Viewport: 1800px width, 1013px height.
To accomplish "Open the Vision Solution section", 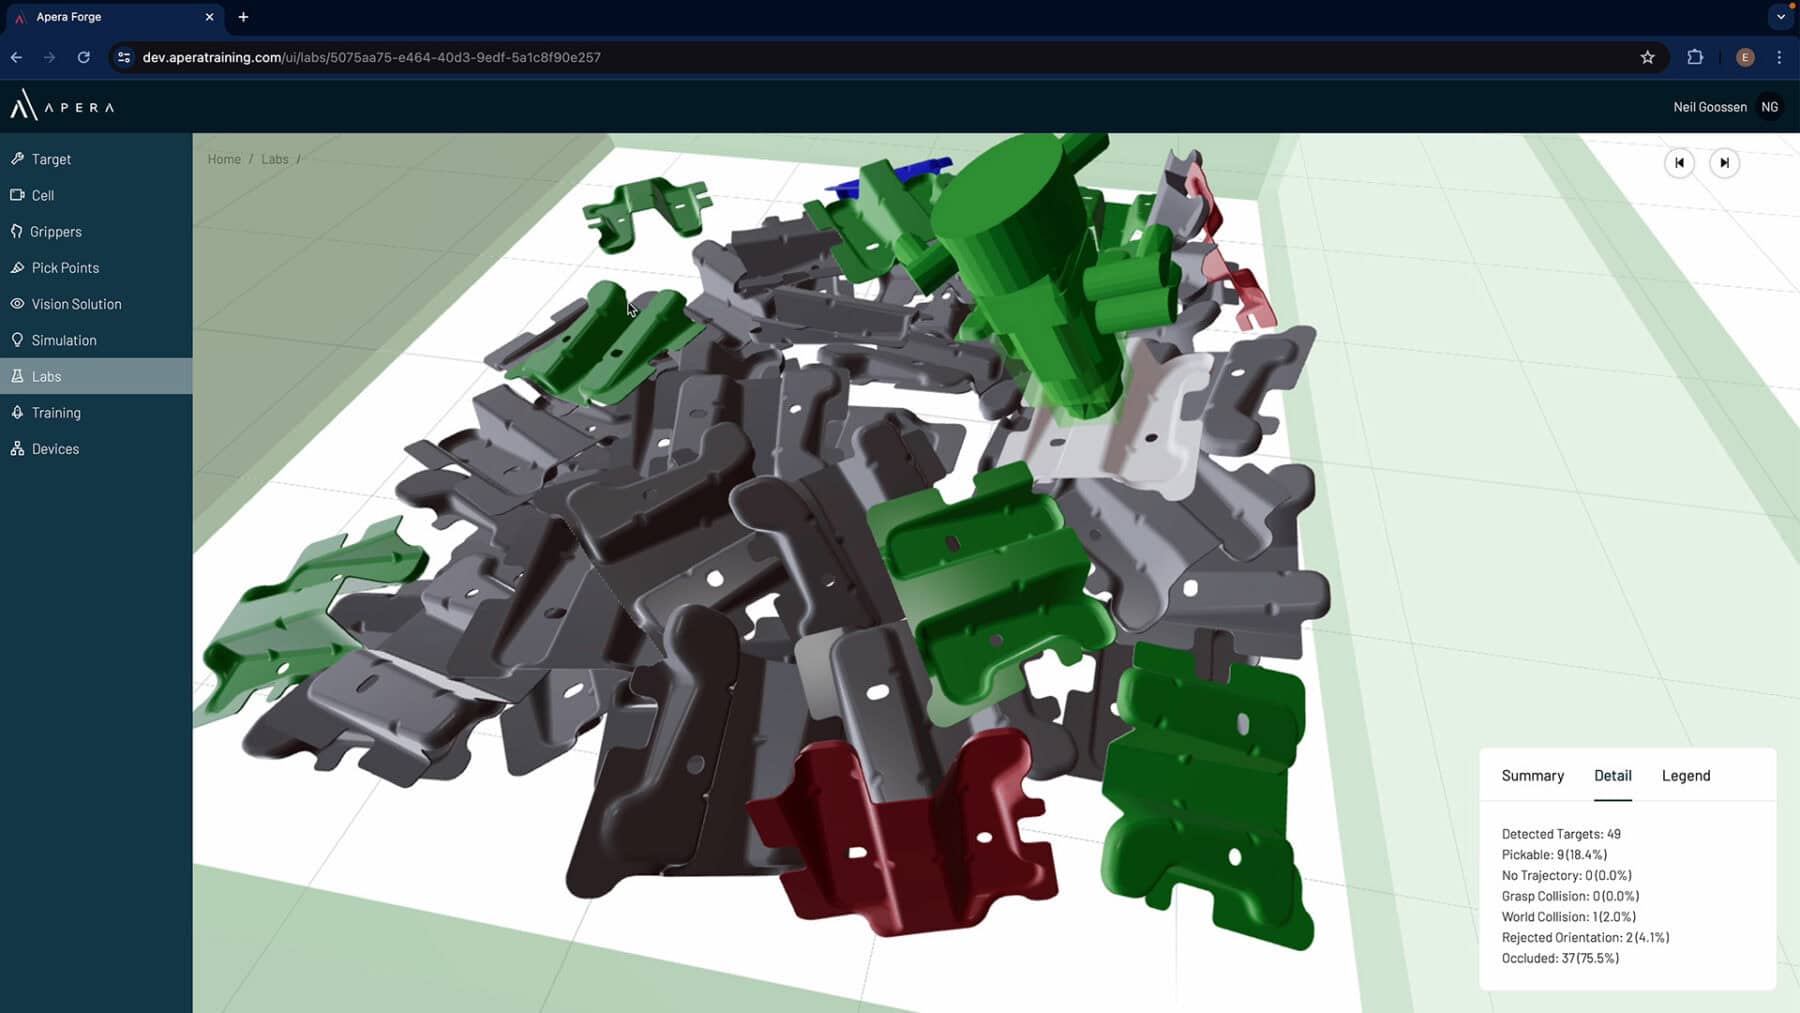I will 76,304.
